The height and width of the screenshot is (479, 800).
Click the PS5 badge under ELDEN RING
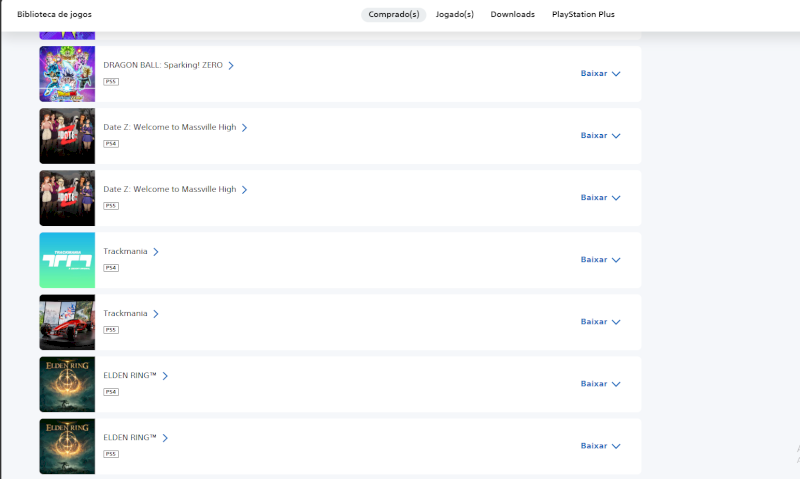click(x=111, y=454)
